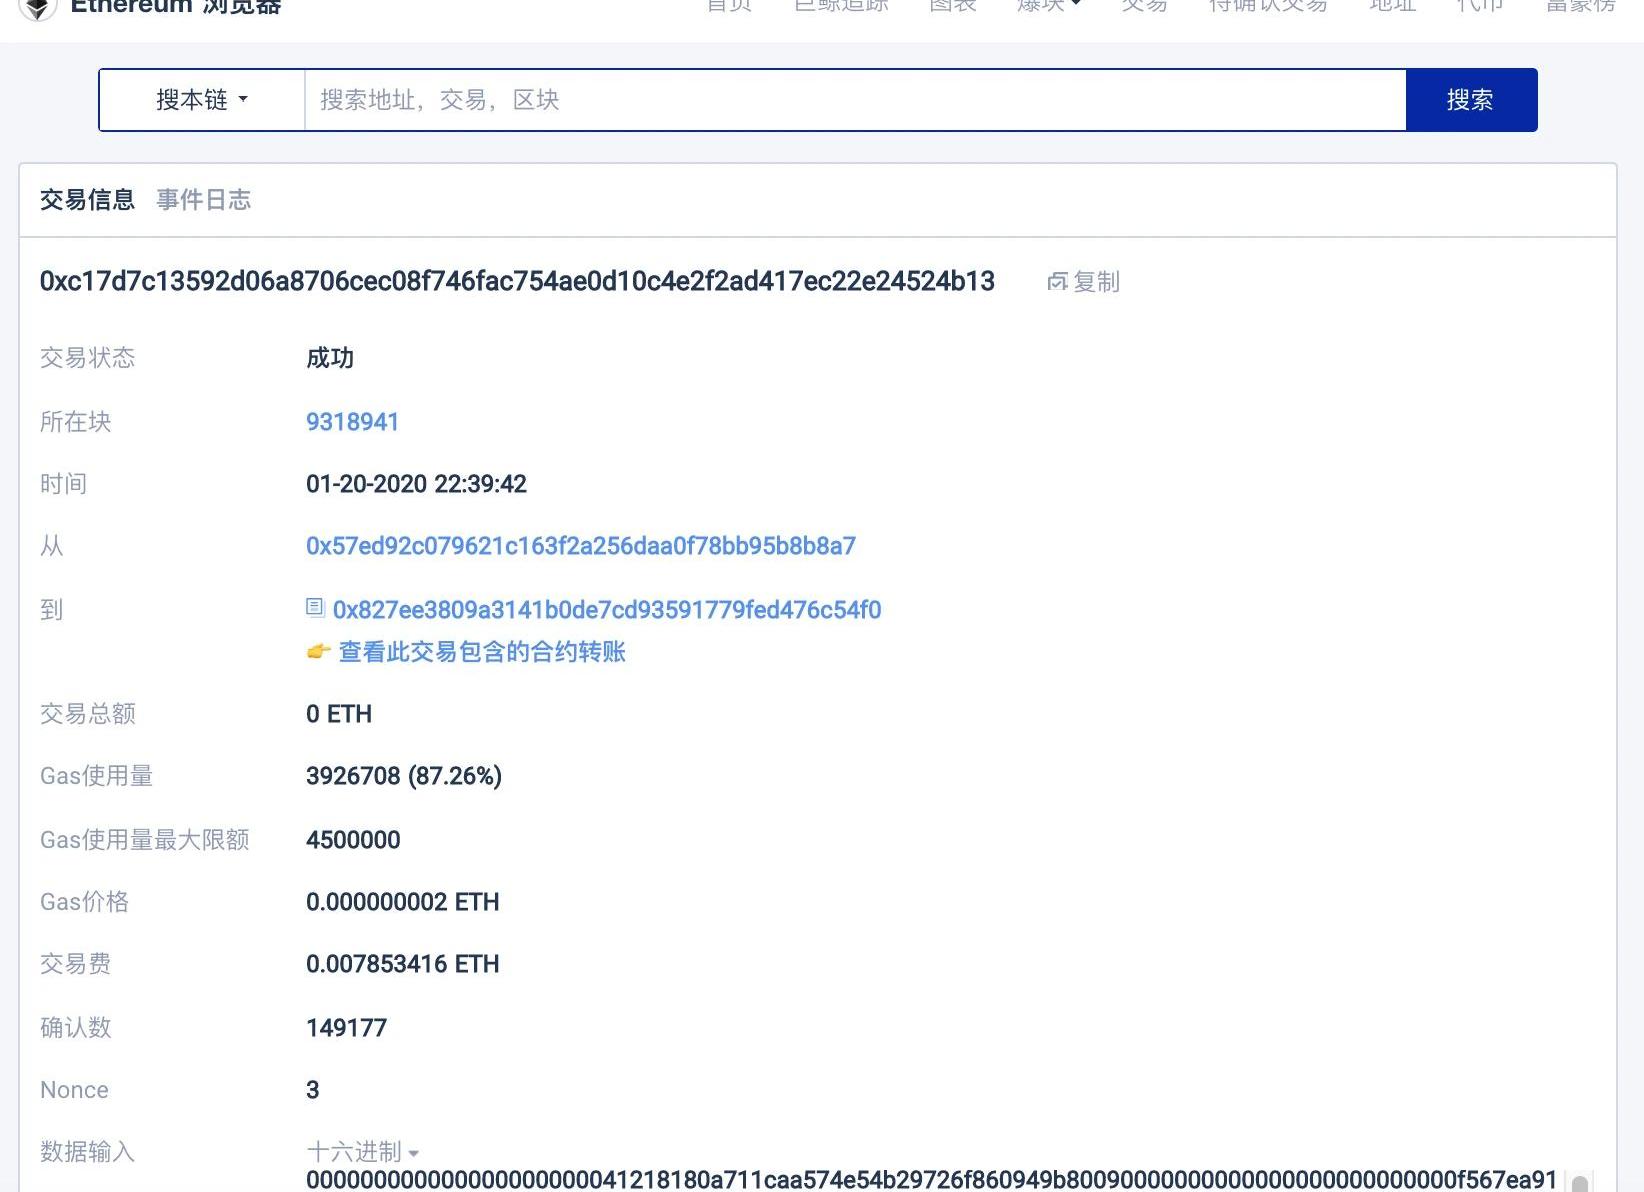Screen dimensions: 1644x1192
Task: Open the 爆块 dropdown in the navigation
Action: 1048,6
